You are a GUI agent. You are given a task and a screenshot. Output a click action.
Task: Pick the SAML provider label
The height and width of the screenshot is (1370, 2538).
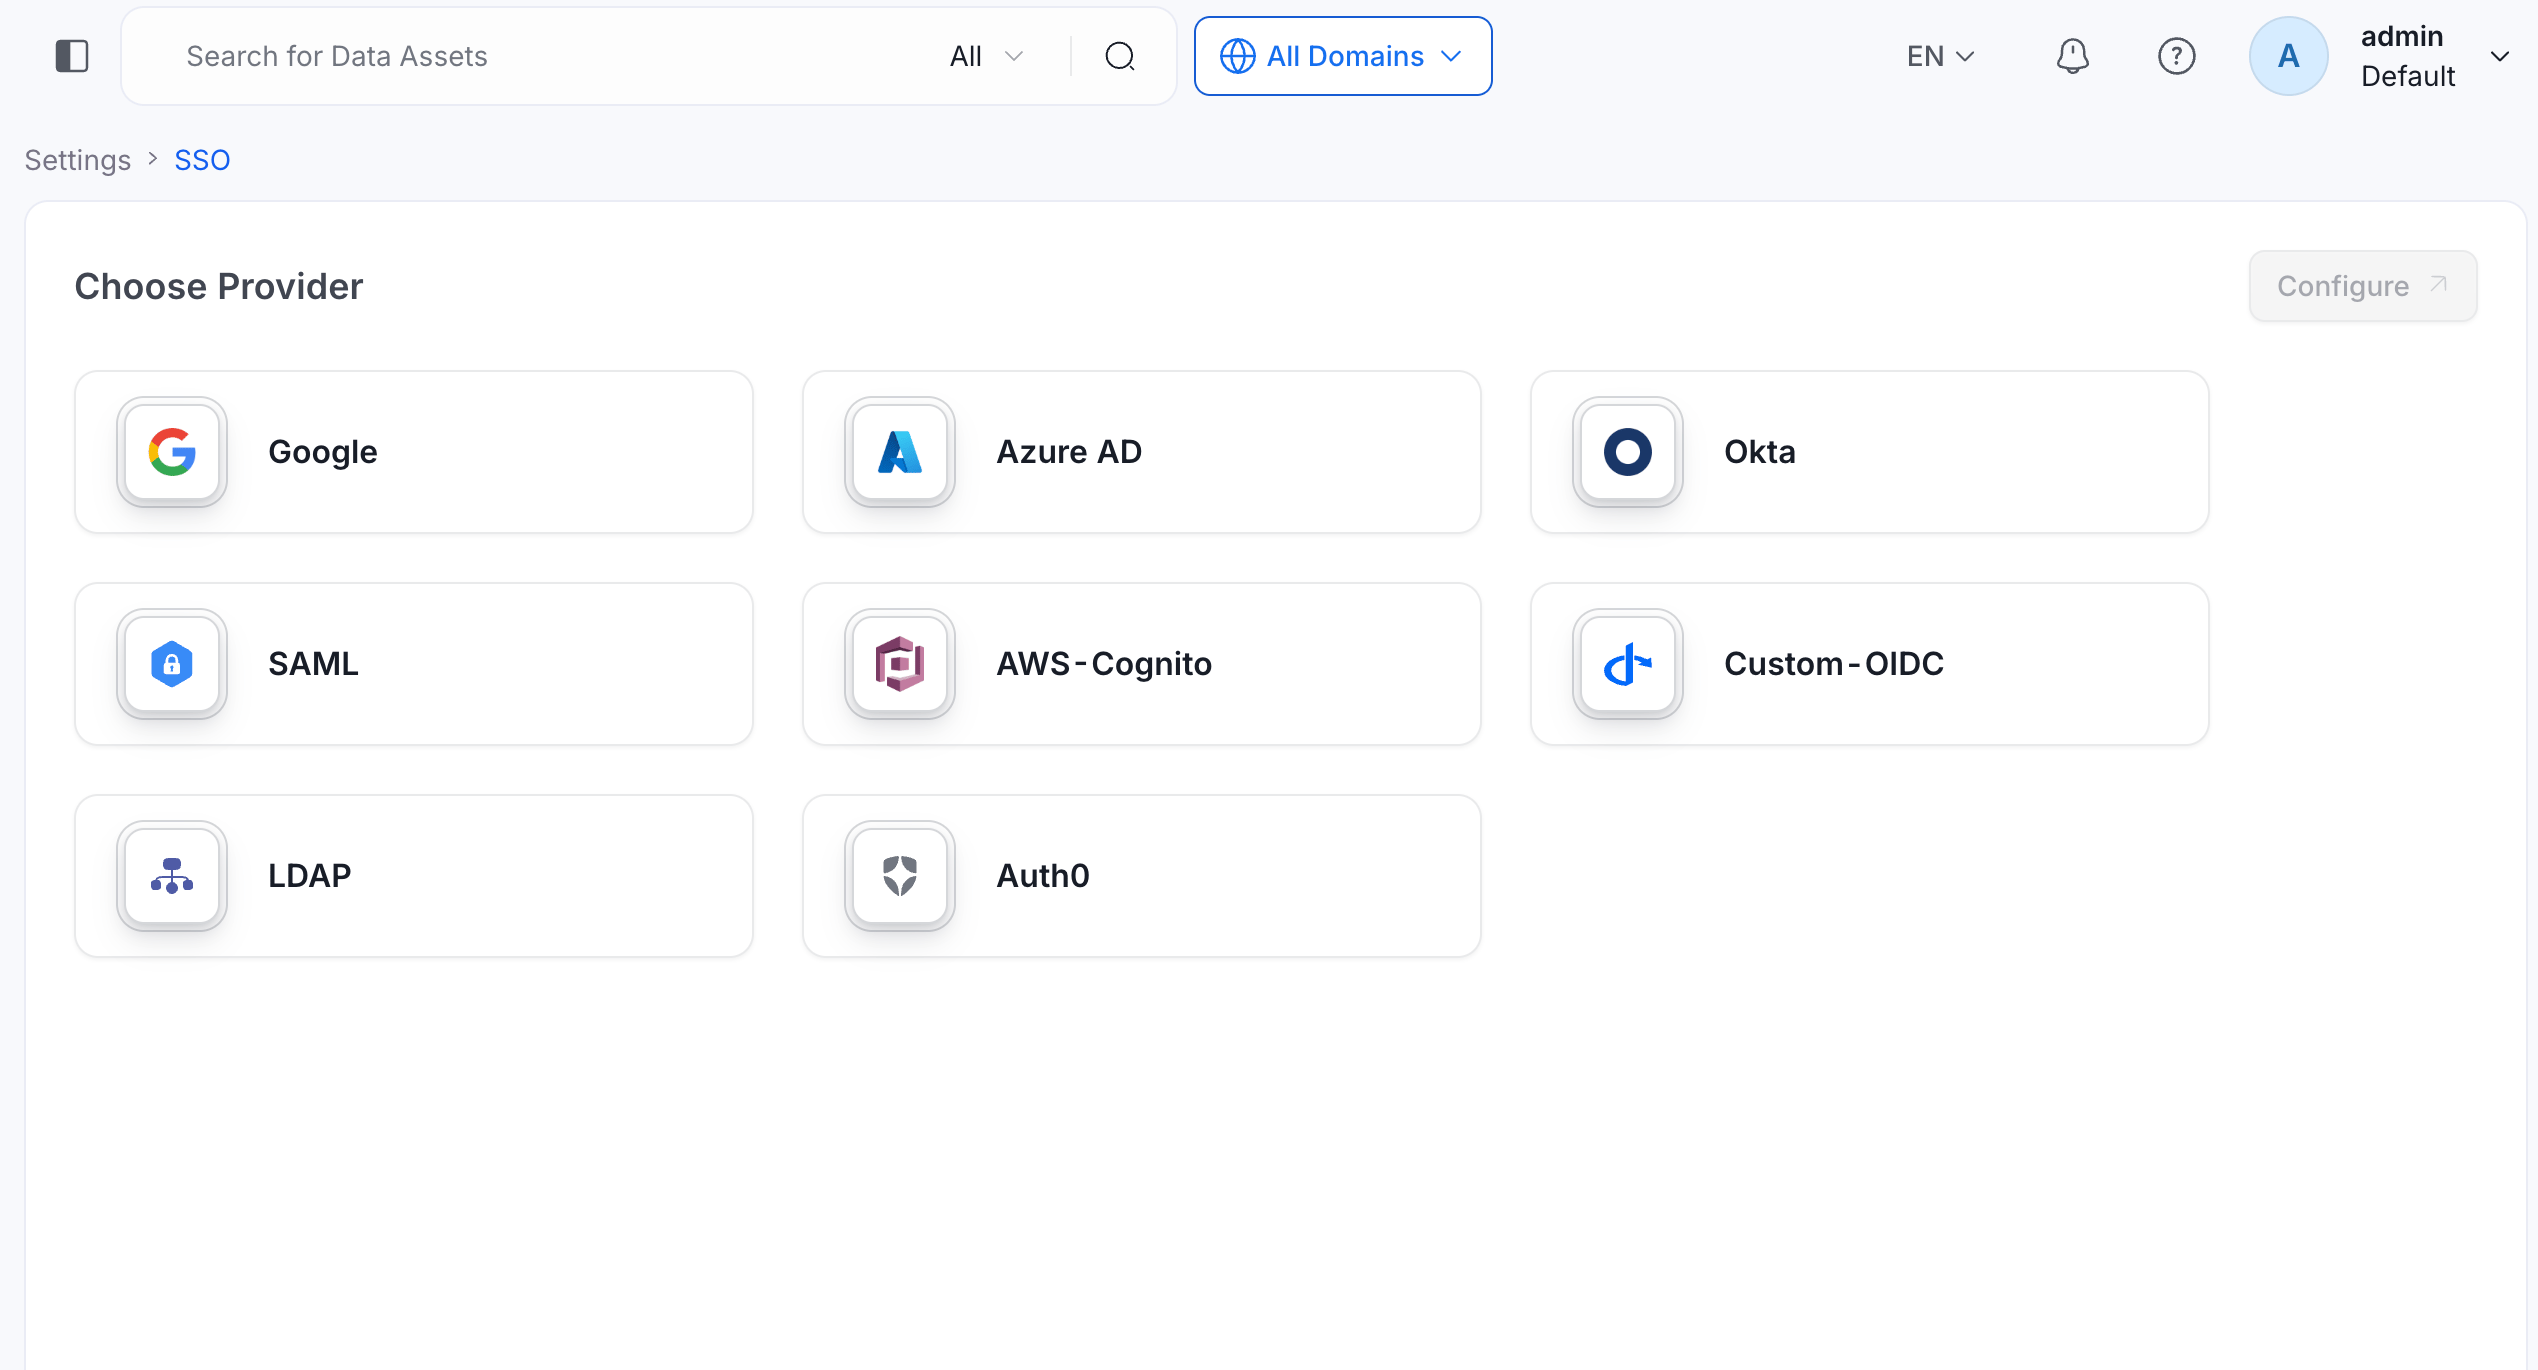tap(313, 664)
